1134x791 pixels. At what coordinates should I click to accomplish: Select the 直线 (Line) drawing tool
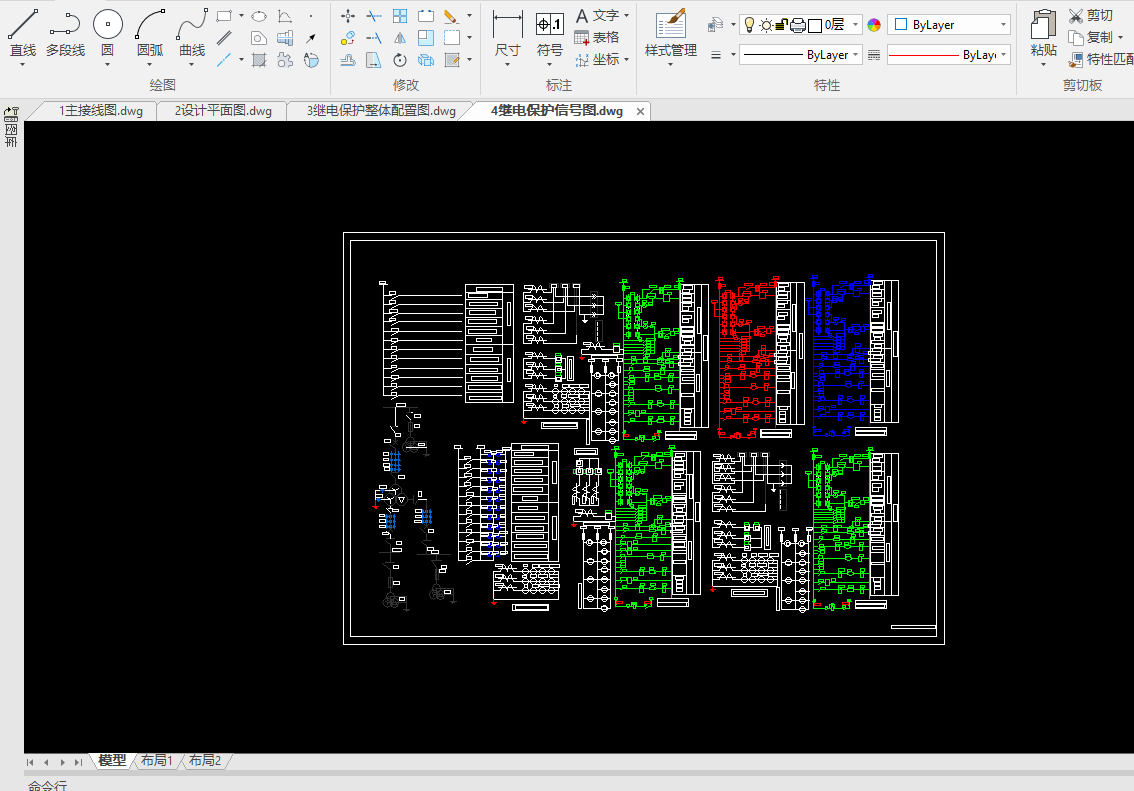pos(22,32)
